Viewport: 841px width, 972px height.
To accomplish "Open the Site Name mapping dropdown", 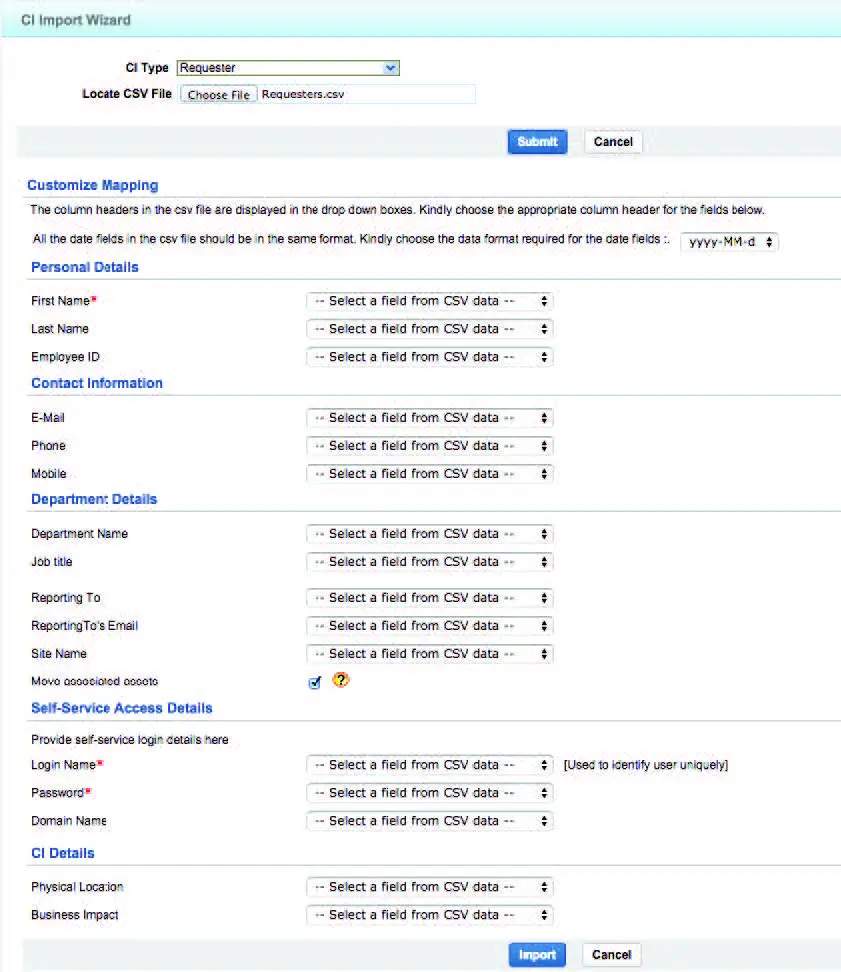I will coord(429,653).
